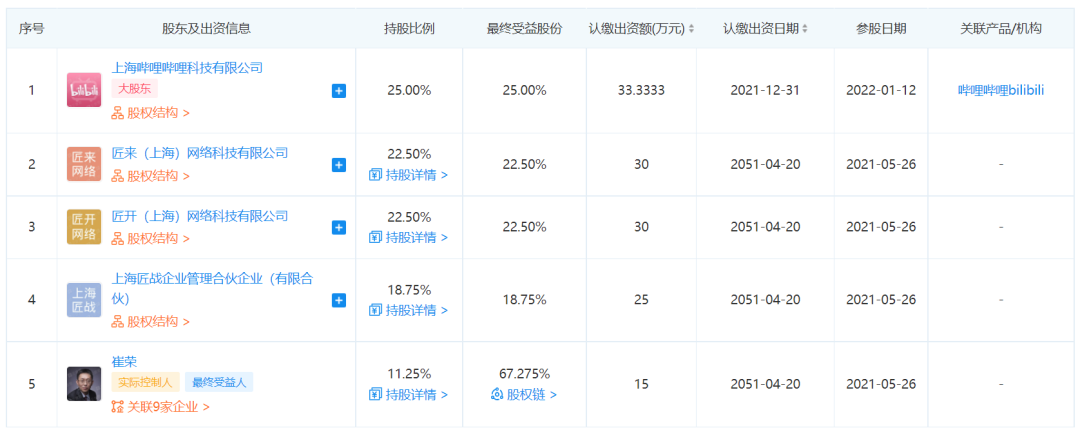Select the 2021-12-31 subscription date cell
Image resolution: width=1080 pixels, height=437 pixels.
click(765, 90)
